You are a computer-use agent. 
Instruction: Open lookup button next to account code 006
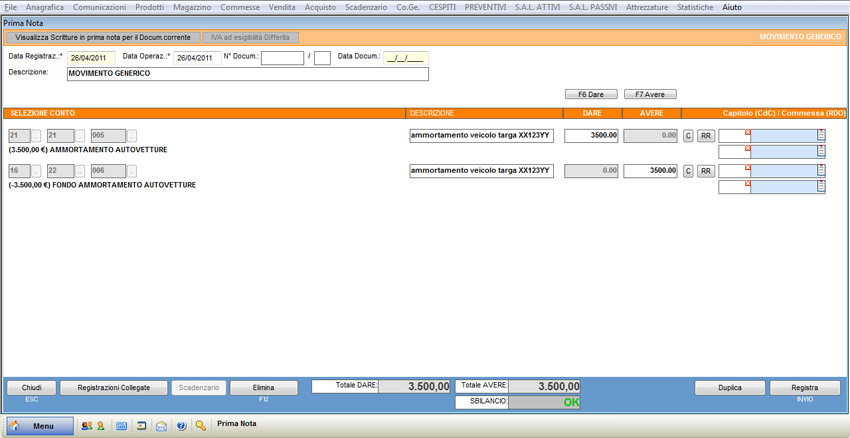click(132, 171)
